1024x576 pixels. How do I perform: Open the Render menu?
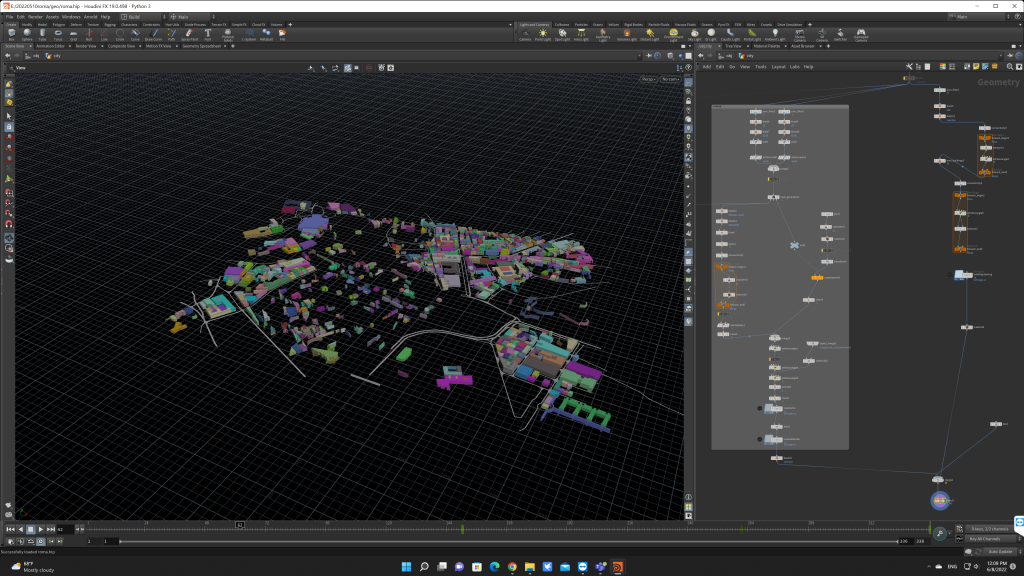(x=35, y=17)
